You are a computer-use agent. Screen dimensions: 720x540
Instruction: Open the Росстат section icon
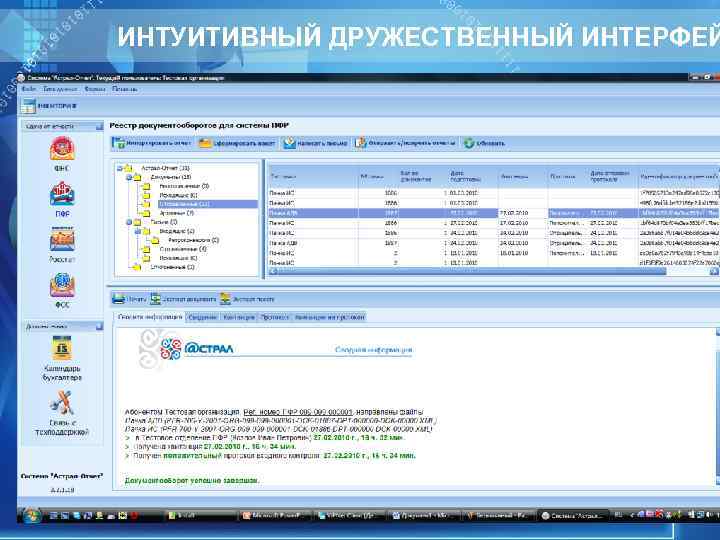62,239
